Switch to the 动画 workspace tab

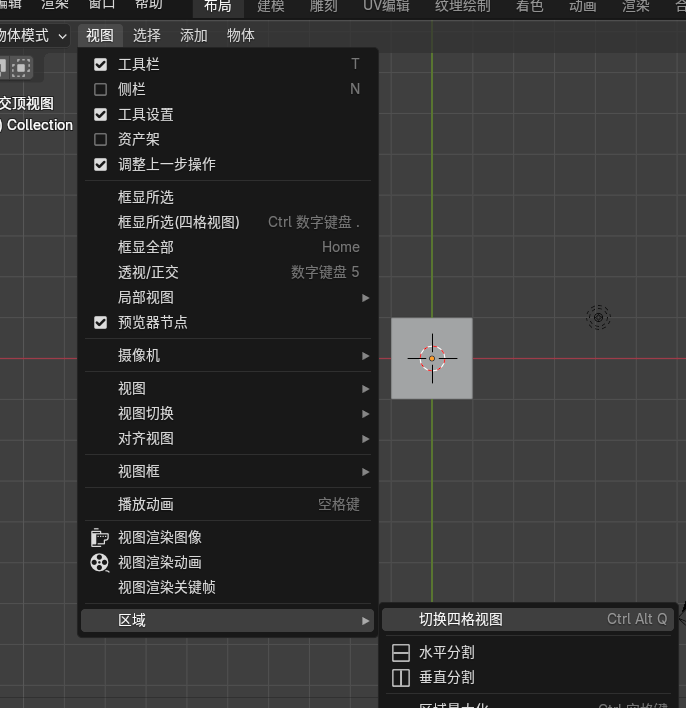tap(583, 6)
